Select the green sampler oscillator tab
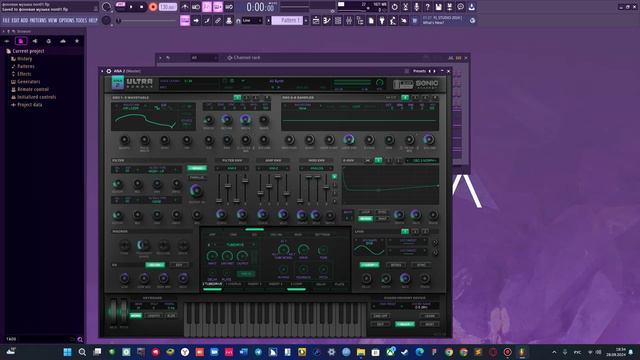 click(x=405, y=98)
